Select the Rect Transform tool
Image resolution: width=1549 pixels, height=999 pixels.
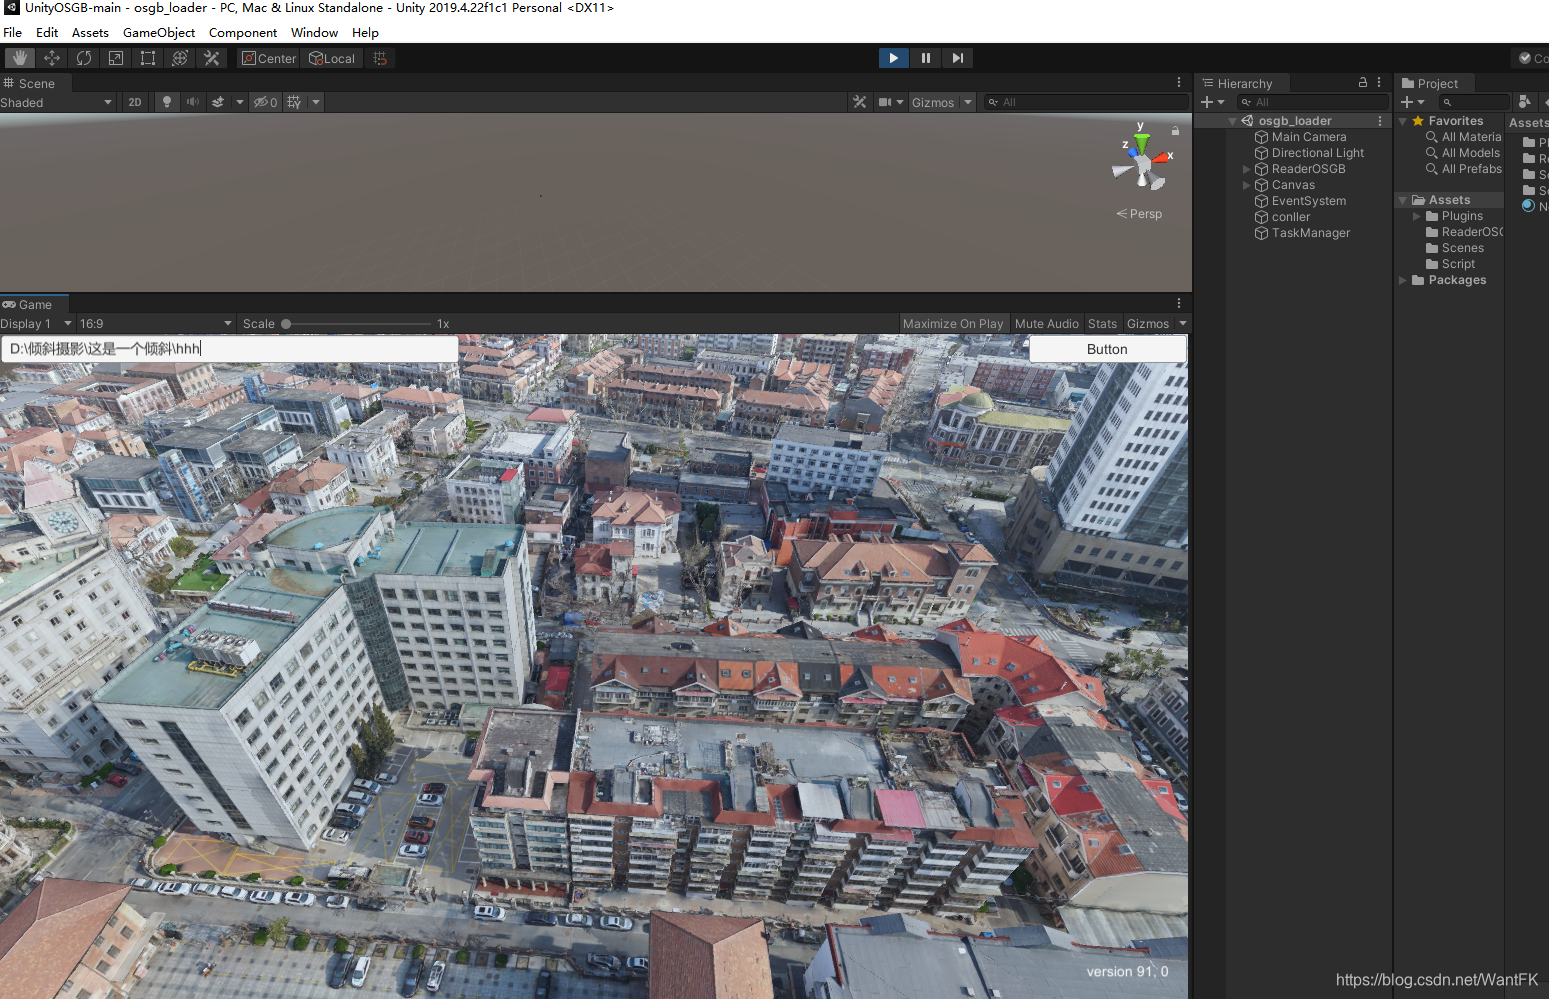(148, 58)
